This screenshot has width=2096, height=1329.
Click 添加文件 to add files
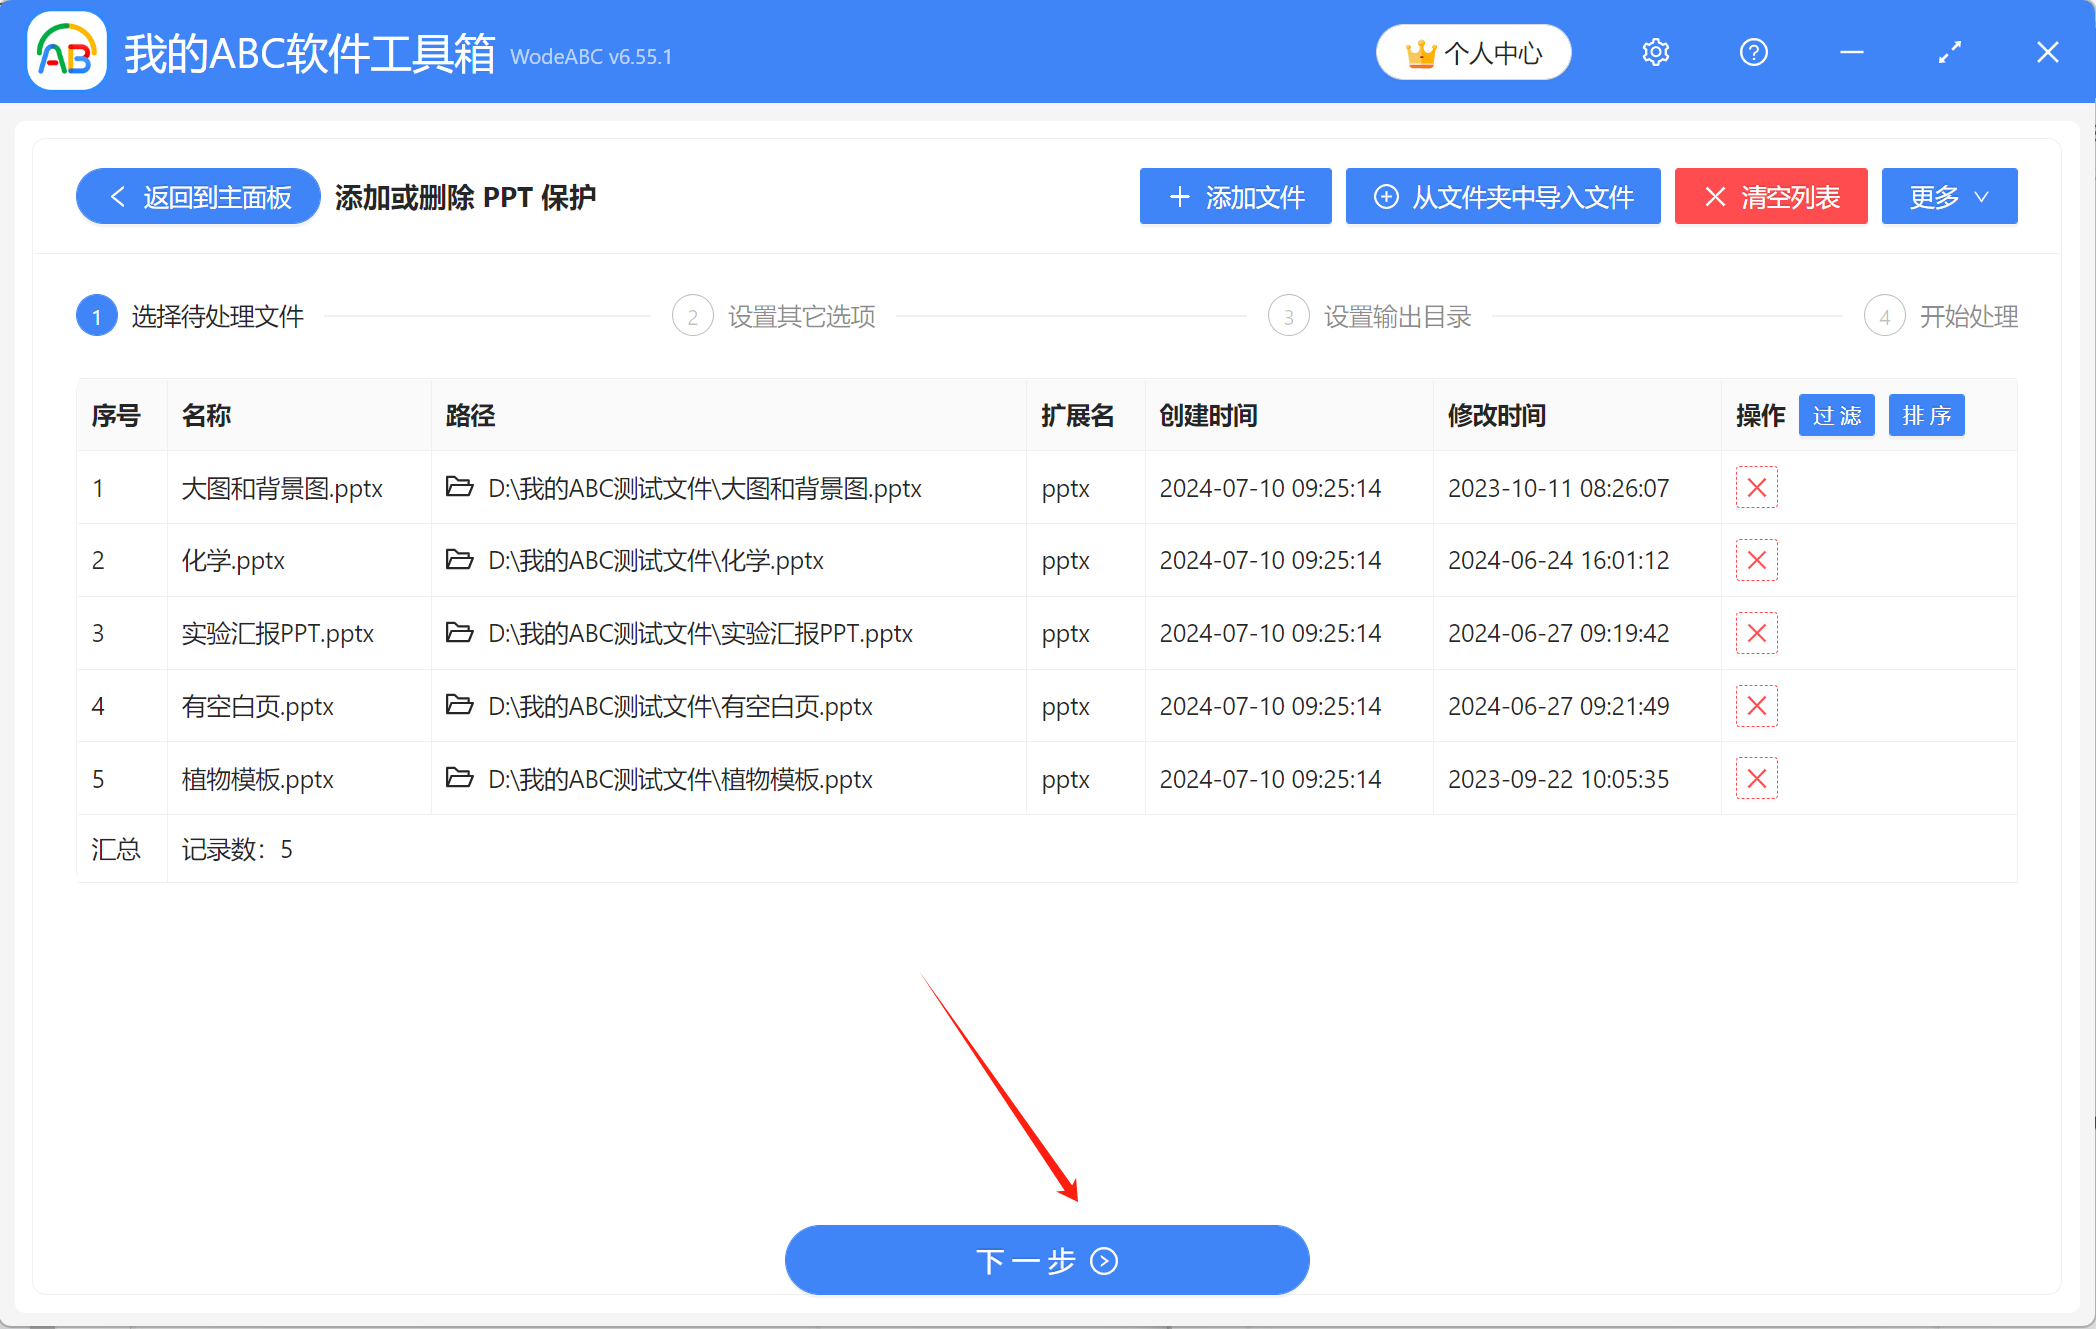[1235, 196]
